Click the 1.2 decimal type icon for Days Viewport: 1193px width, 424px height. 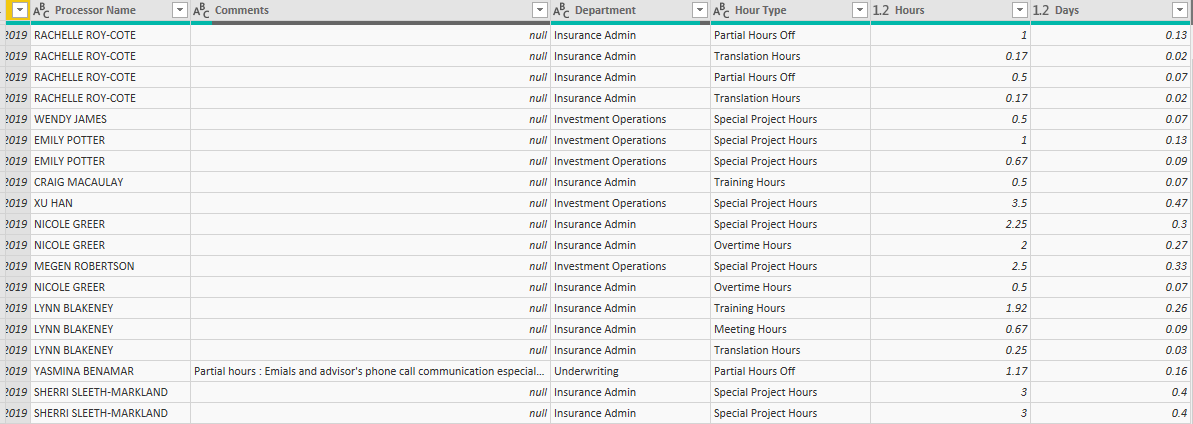tap(1041, 11)
